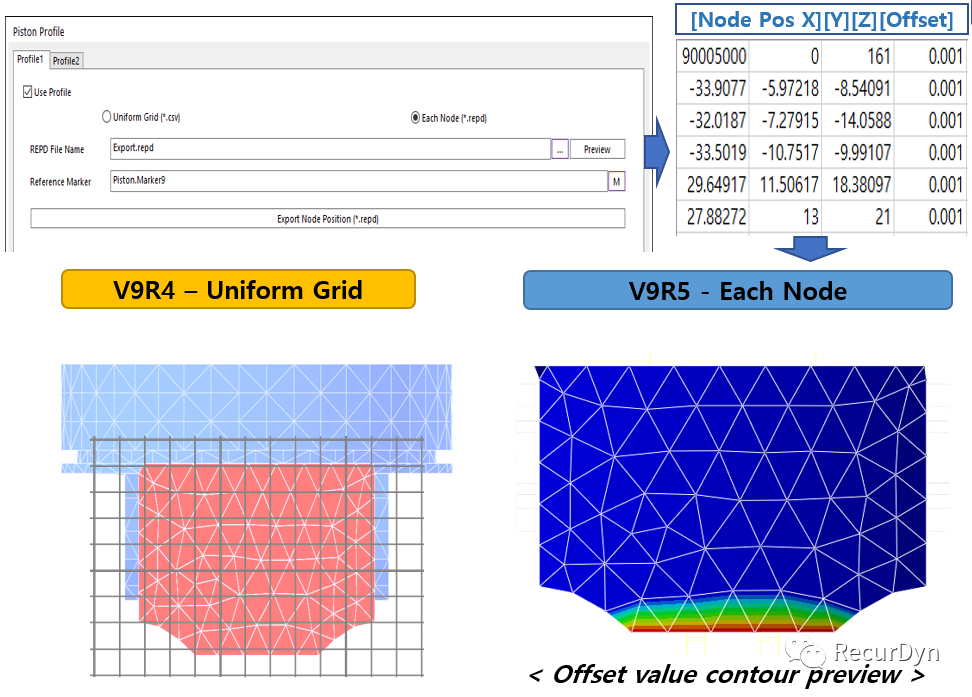Click the blue right-pointing arrow

tap(657, 151)
